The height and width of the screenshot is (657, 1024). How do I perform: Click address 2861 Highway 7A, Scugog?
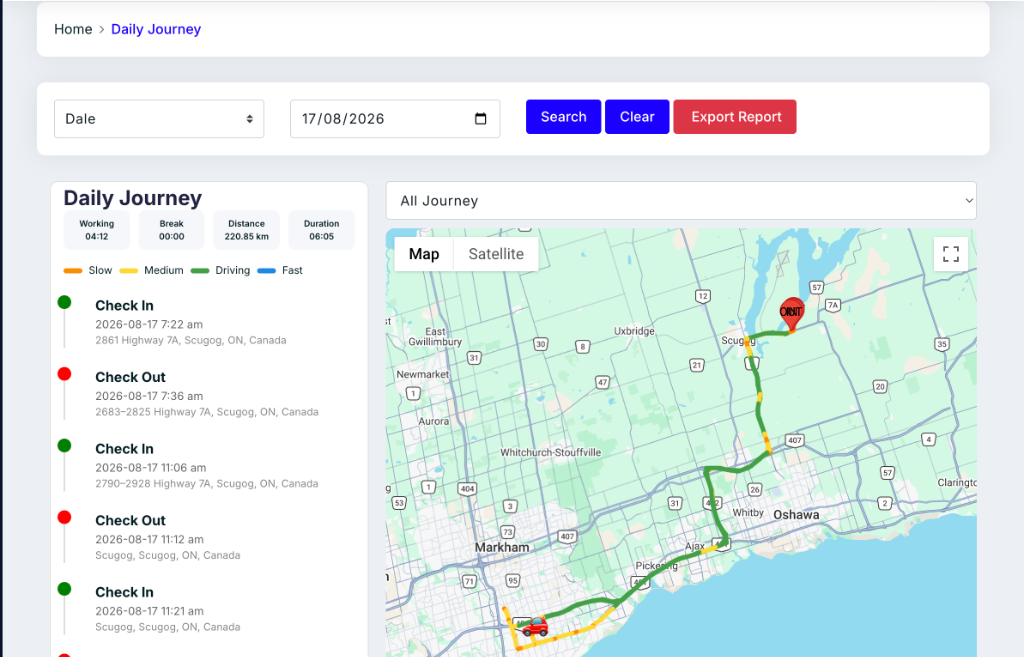[191, 340]
